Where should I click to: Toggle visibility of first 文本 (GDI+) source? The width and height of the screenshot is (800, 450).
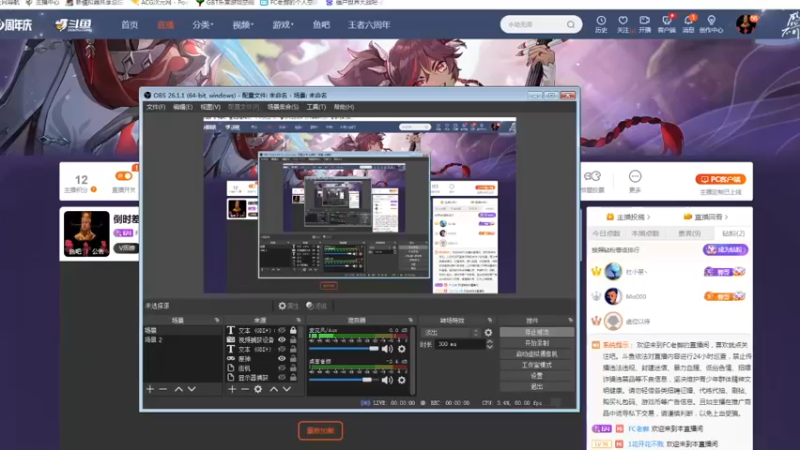(282, 331)
